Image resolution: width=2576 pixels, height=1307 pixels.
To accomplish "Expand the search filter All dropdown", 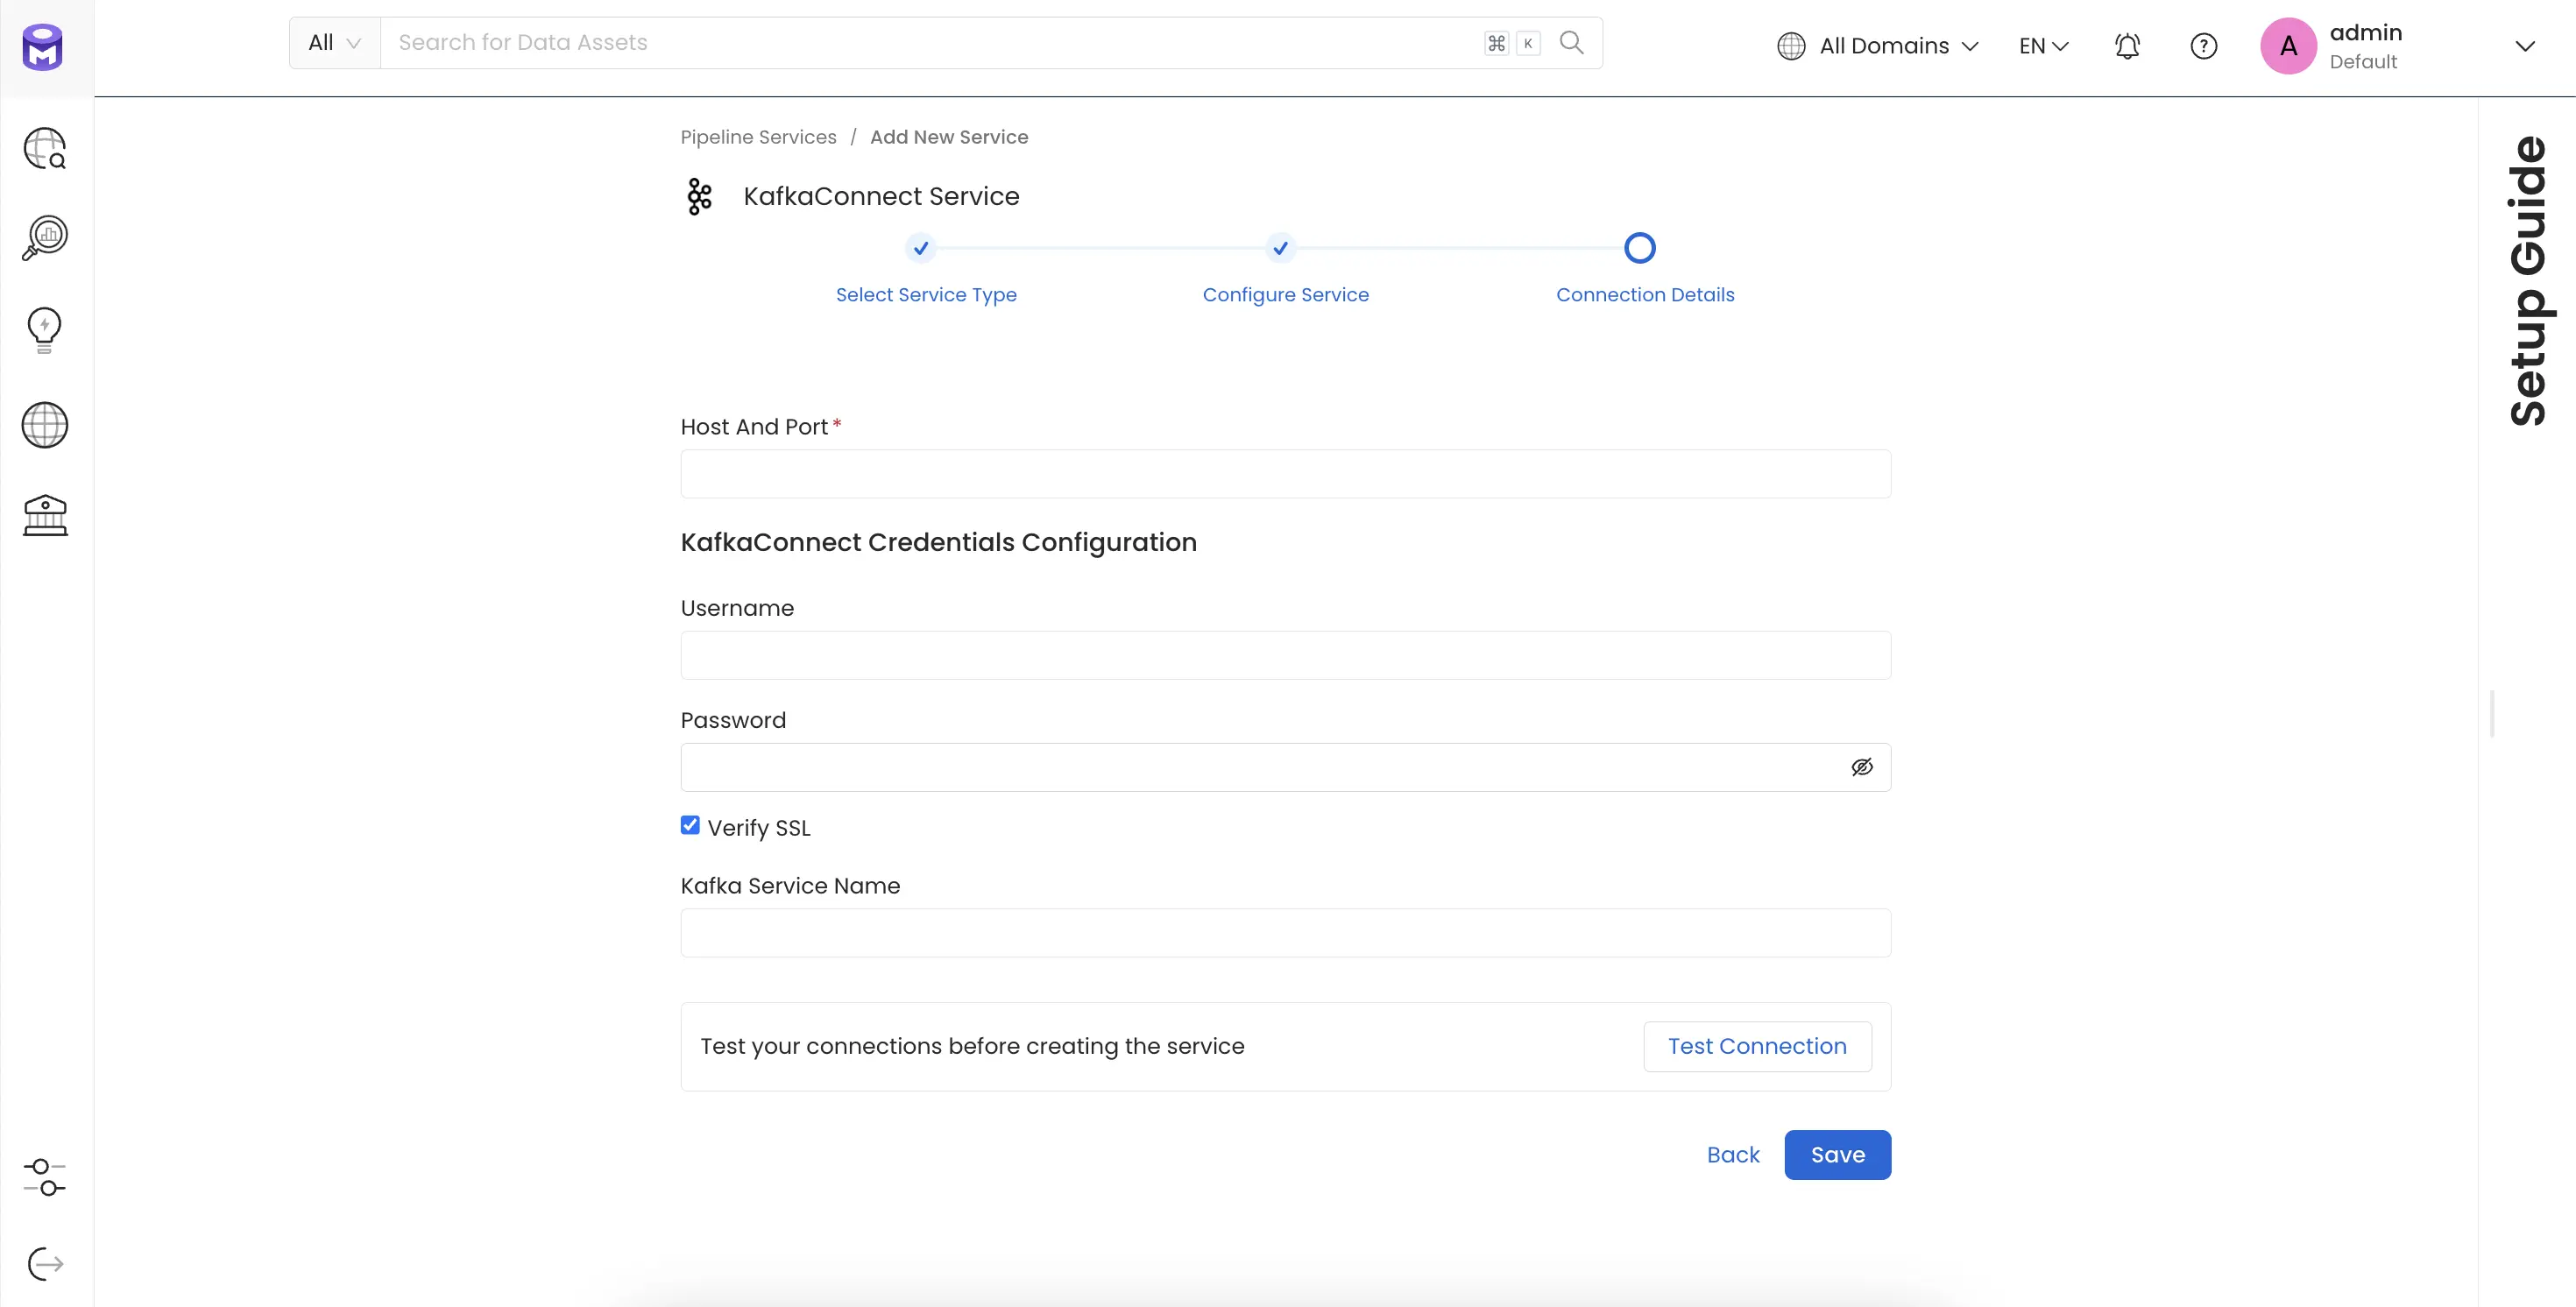I will tap(333, 42).
